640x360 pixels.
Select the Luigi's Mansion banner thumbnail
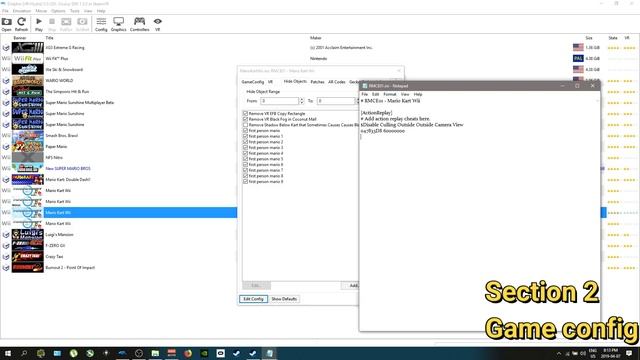(27, 235)
